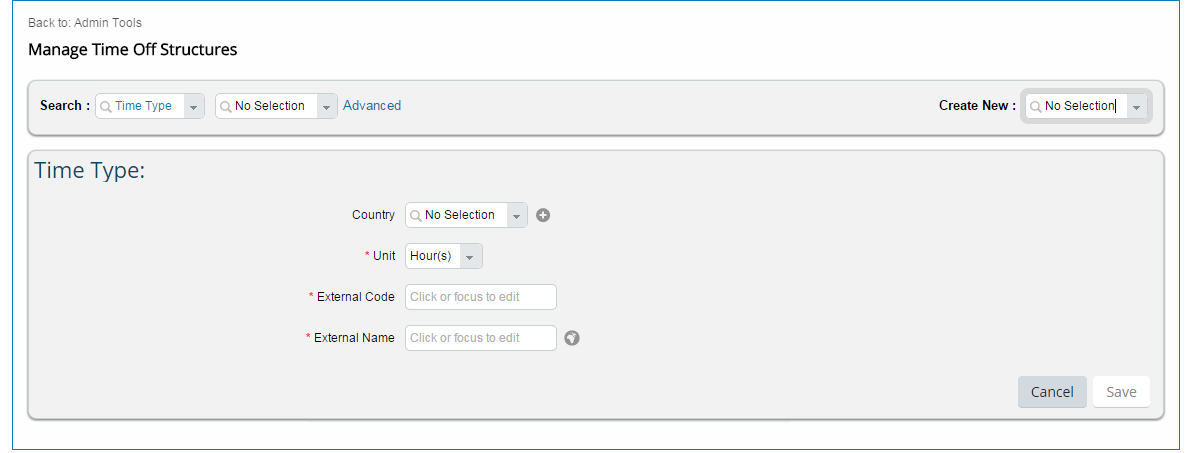1190x453 pixels.
Task: Click magnifier icon in Country field
Action: (416, 215)
